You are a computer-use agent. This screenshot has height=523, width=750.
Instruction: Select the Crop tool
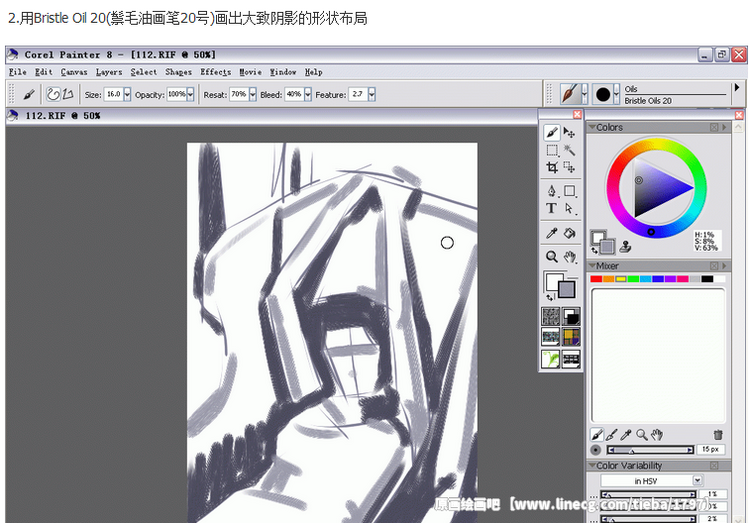click(551, 167)
